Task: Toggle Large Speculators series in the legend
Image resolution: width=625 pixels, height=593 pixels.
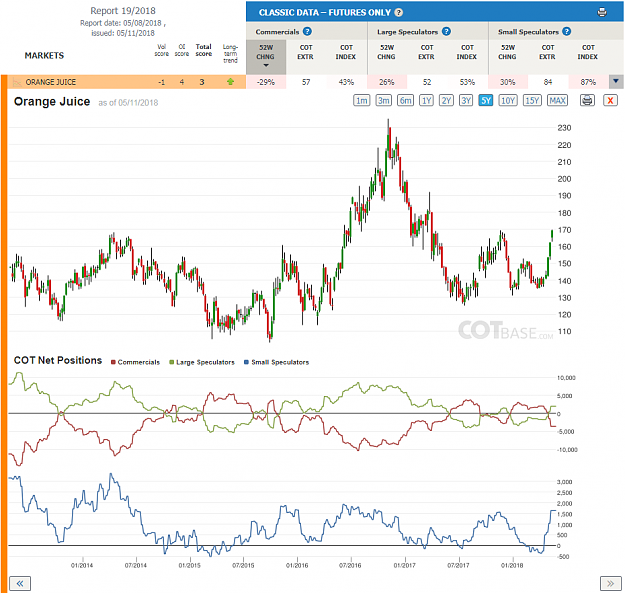Action: point(202,362)
